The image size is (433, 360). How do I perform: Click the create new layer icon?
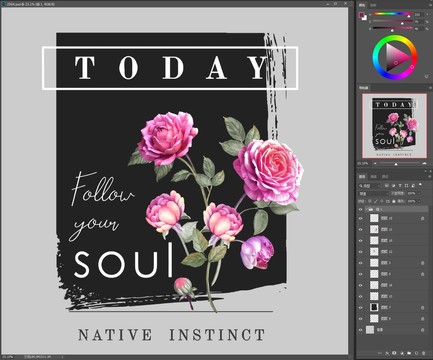[x=416, y=353]
